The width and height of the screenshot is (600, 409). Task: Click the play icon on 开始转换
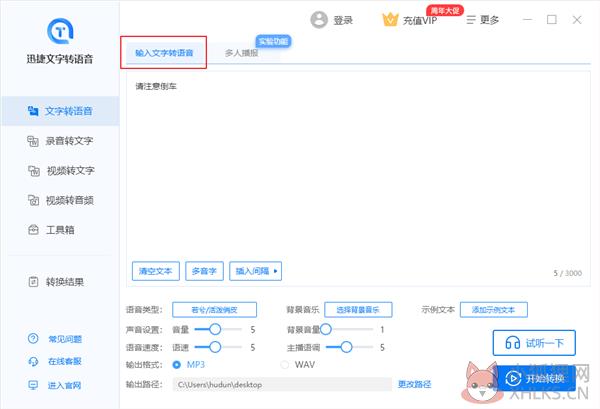coord(513,379)
